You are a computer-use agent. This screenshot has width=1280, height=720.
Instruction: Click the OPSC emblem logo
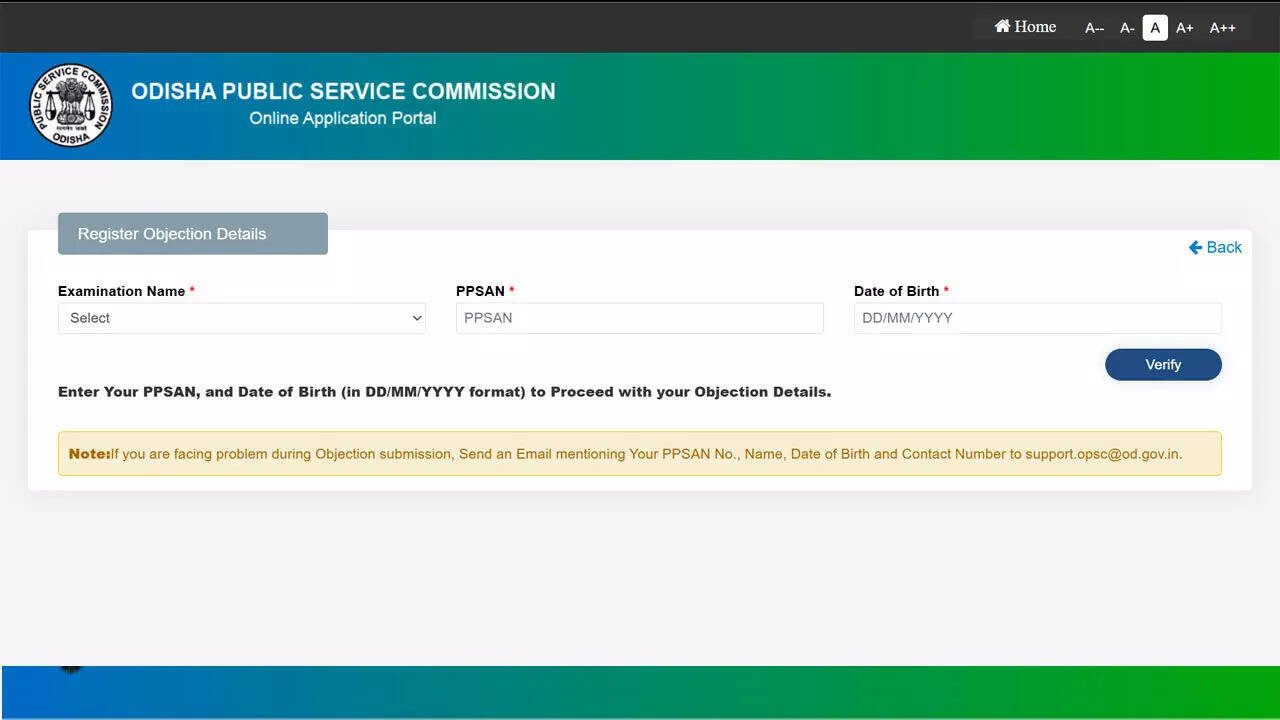tap(71, 106)
